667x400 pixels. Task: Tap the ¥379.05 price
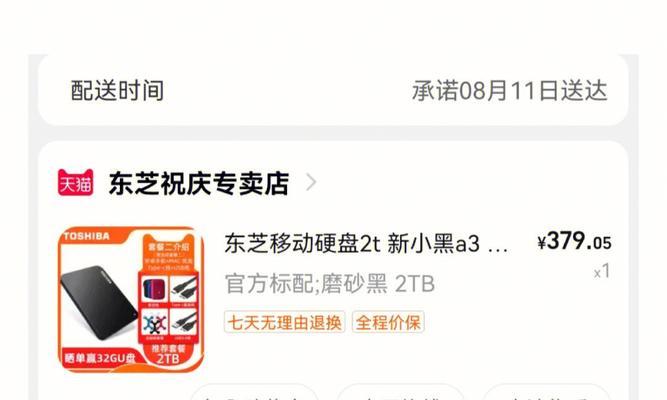coord(574,241)
